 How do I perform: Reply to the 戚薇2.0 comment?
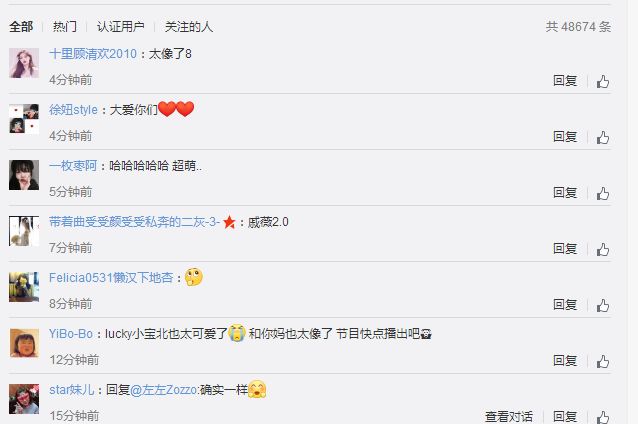pyautogui.click(x=565, y=249)
